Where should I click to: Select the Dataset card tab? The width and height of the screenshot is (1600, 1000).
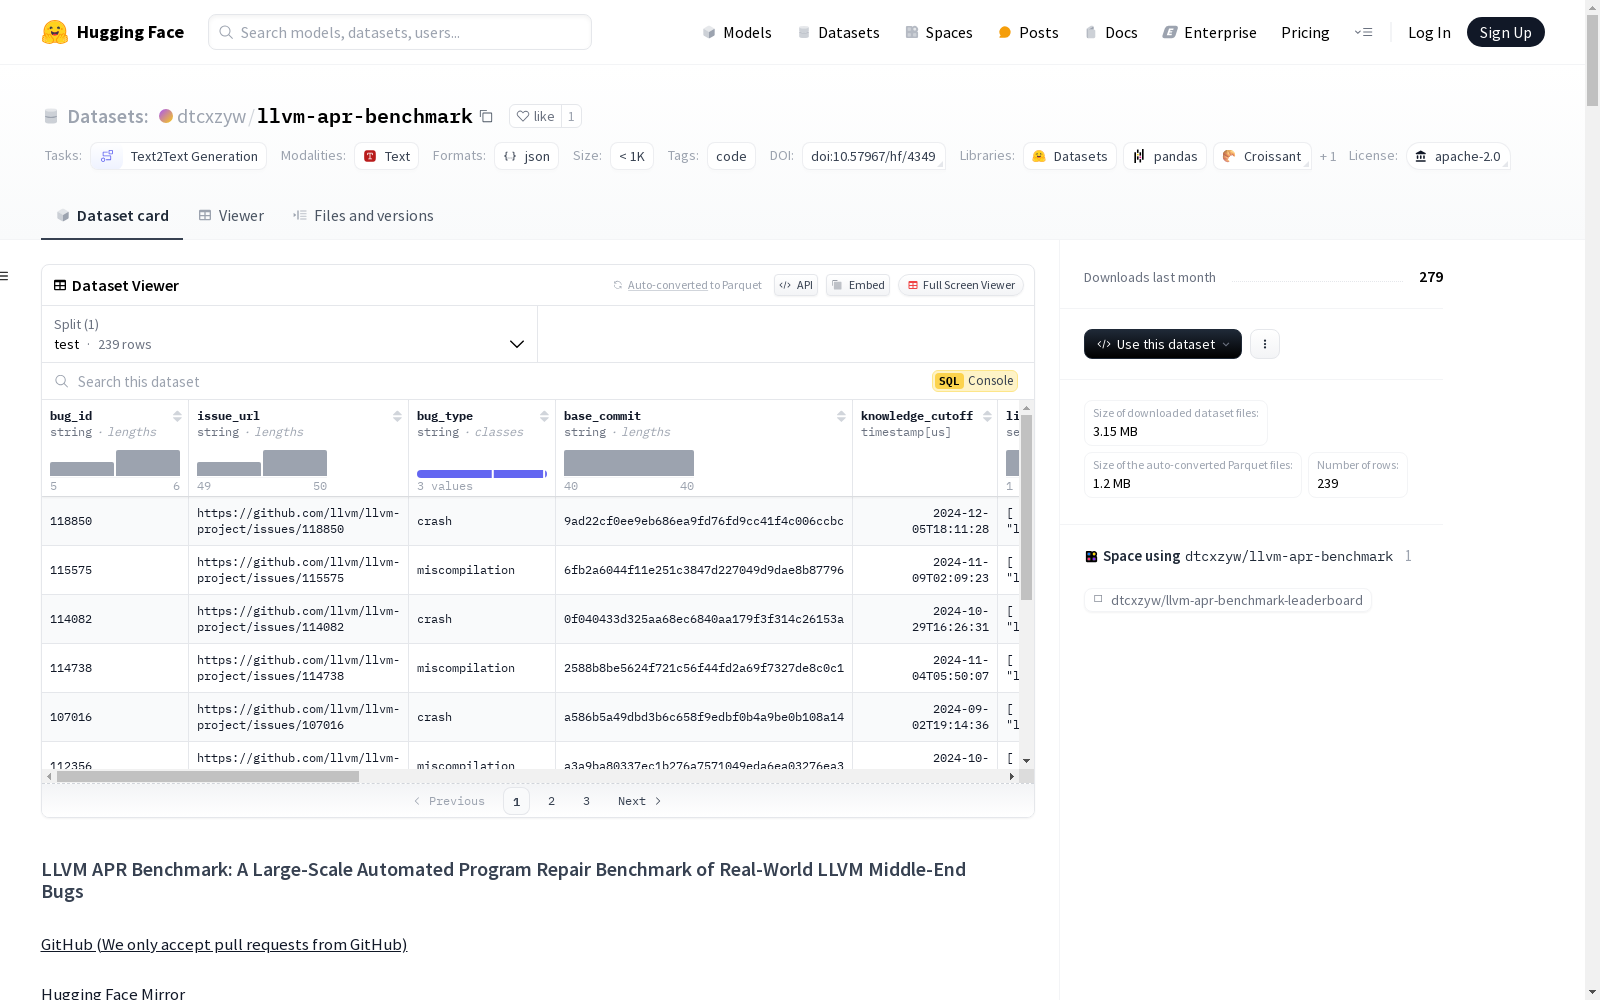coord(112,216)
